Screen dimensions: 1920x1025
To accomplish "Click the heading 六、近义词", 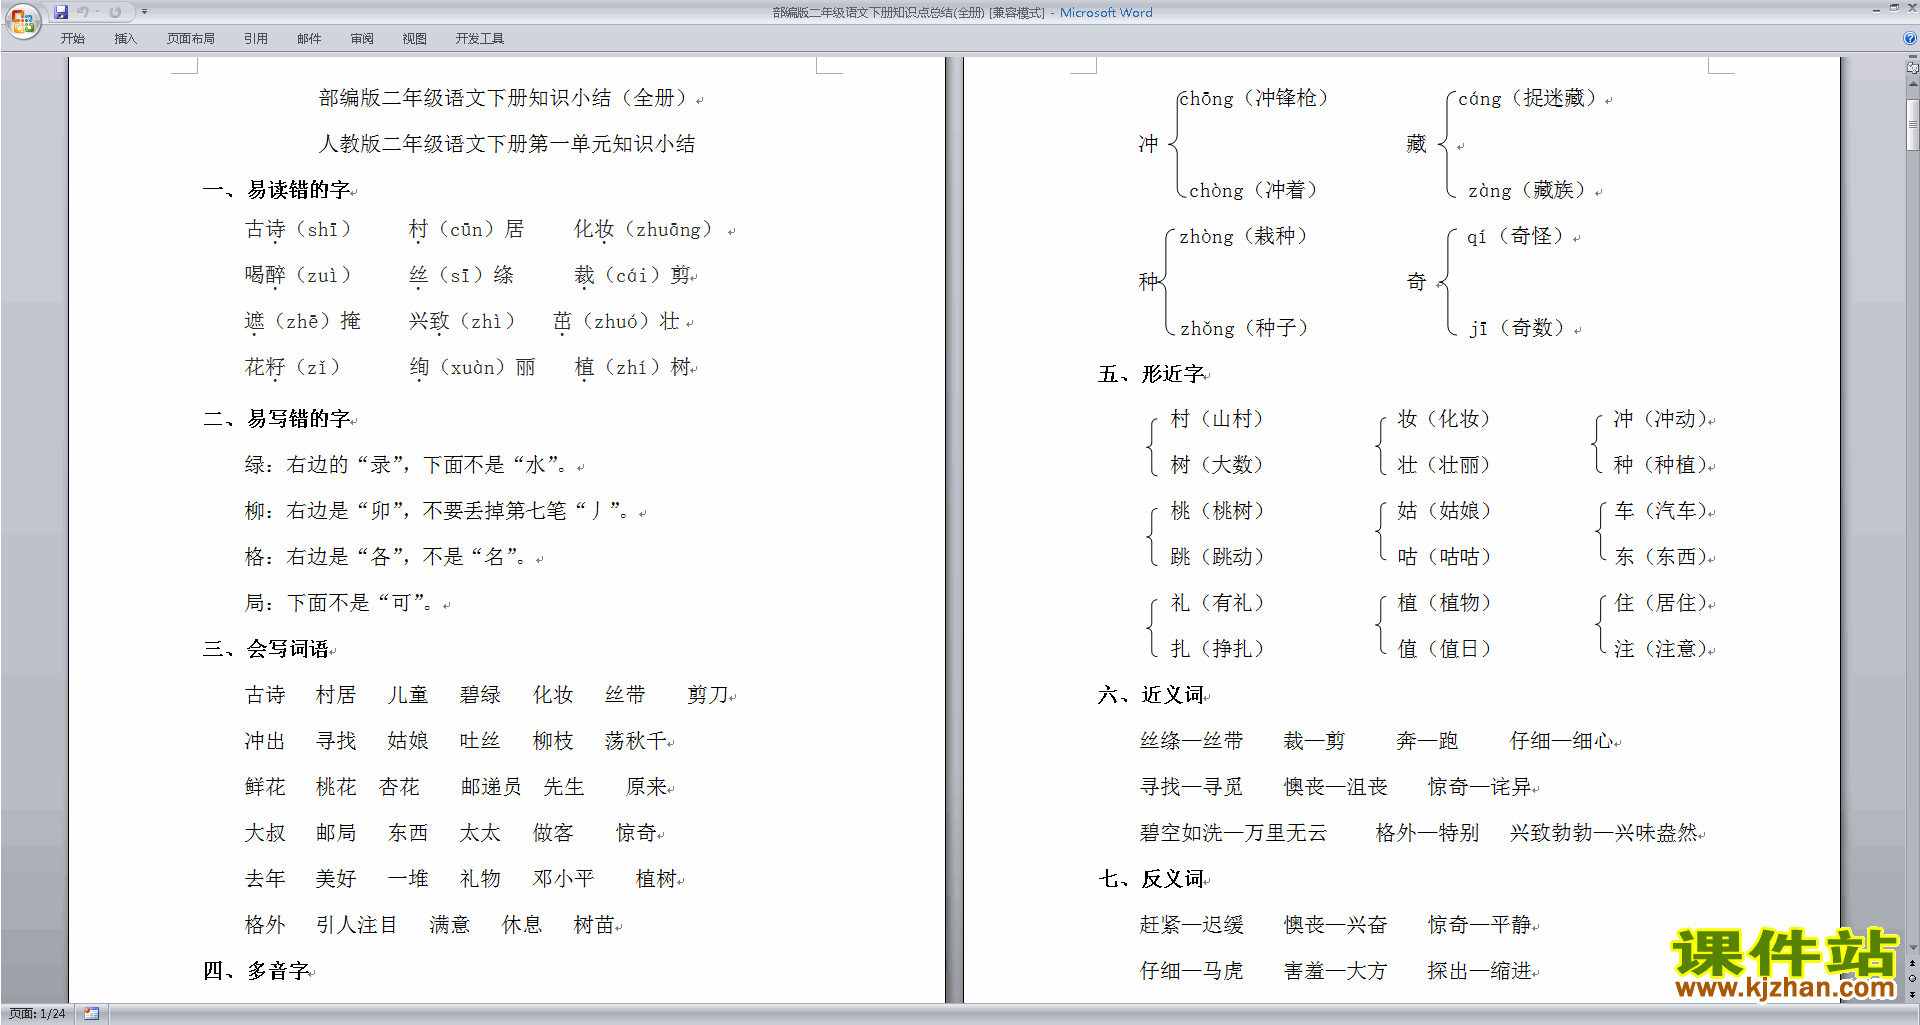I will [x=1151, y=695].
